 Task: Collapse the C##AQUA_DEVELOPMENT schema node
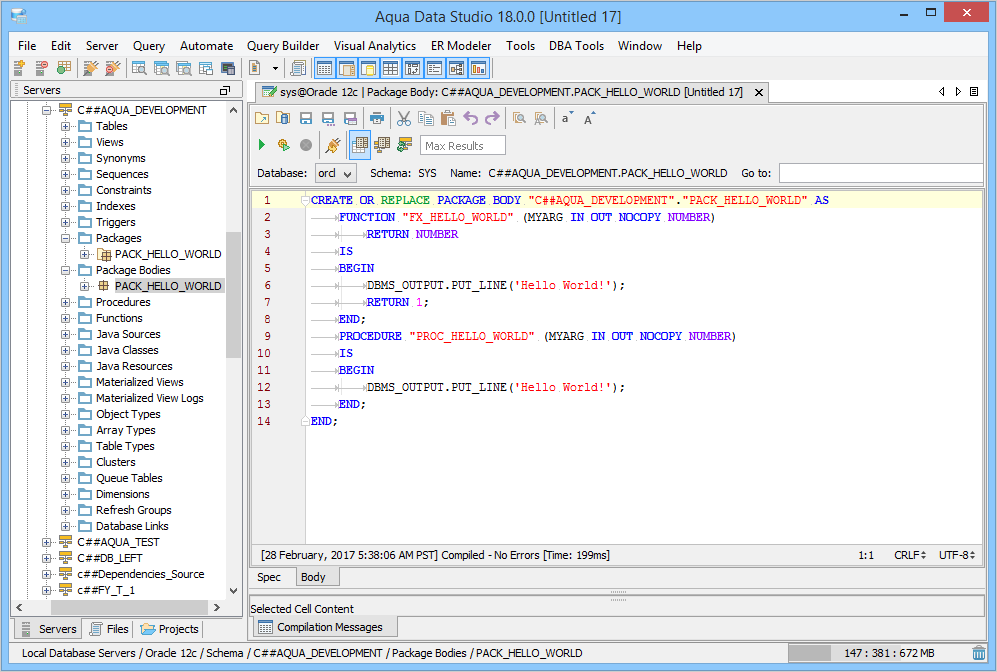pyautogui.click(x=47, y=110)
